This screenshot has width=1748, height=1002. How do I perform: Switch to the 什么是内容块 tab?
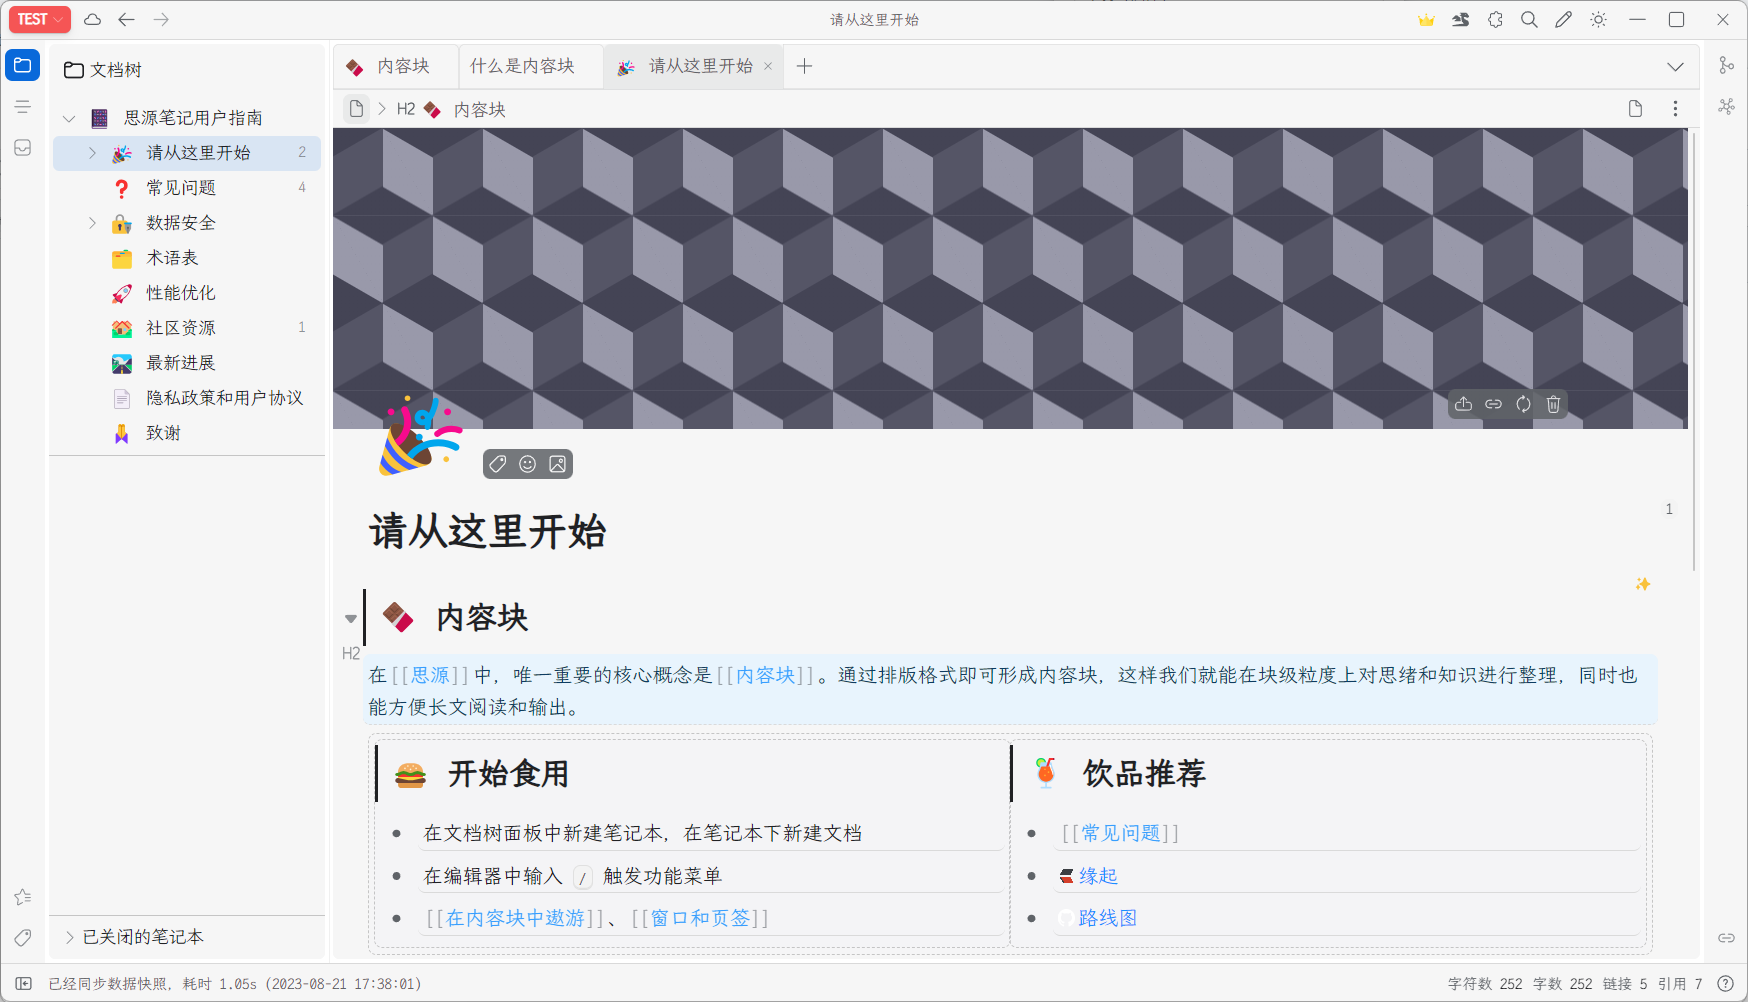[522, 66]
